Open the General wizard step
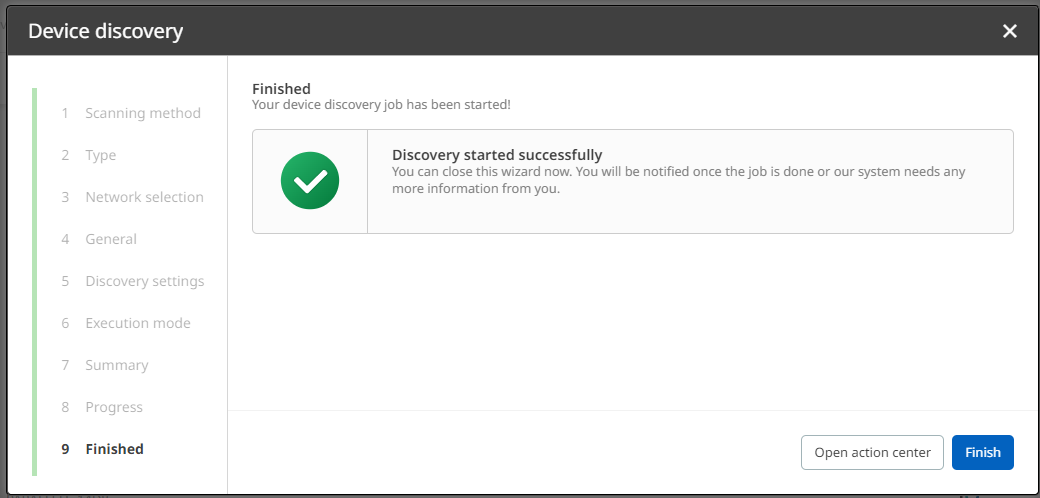The height and width of the screenshot is (498, 1040). tap(111, 239)
